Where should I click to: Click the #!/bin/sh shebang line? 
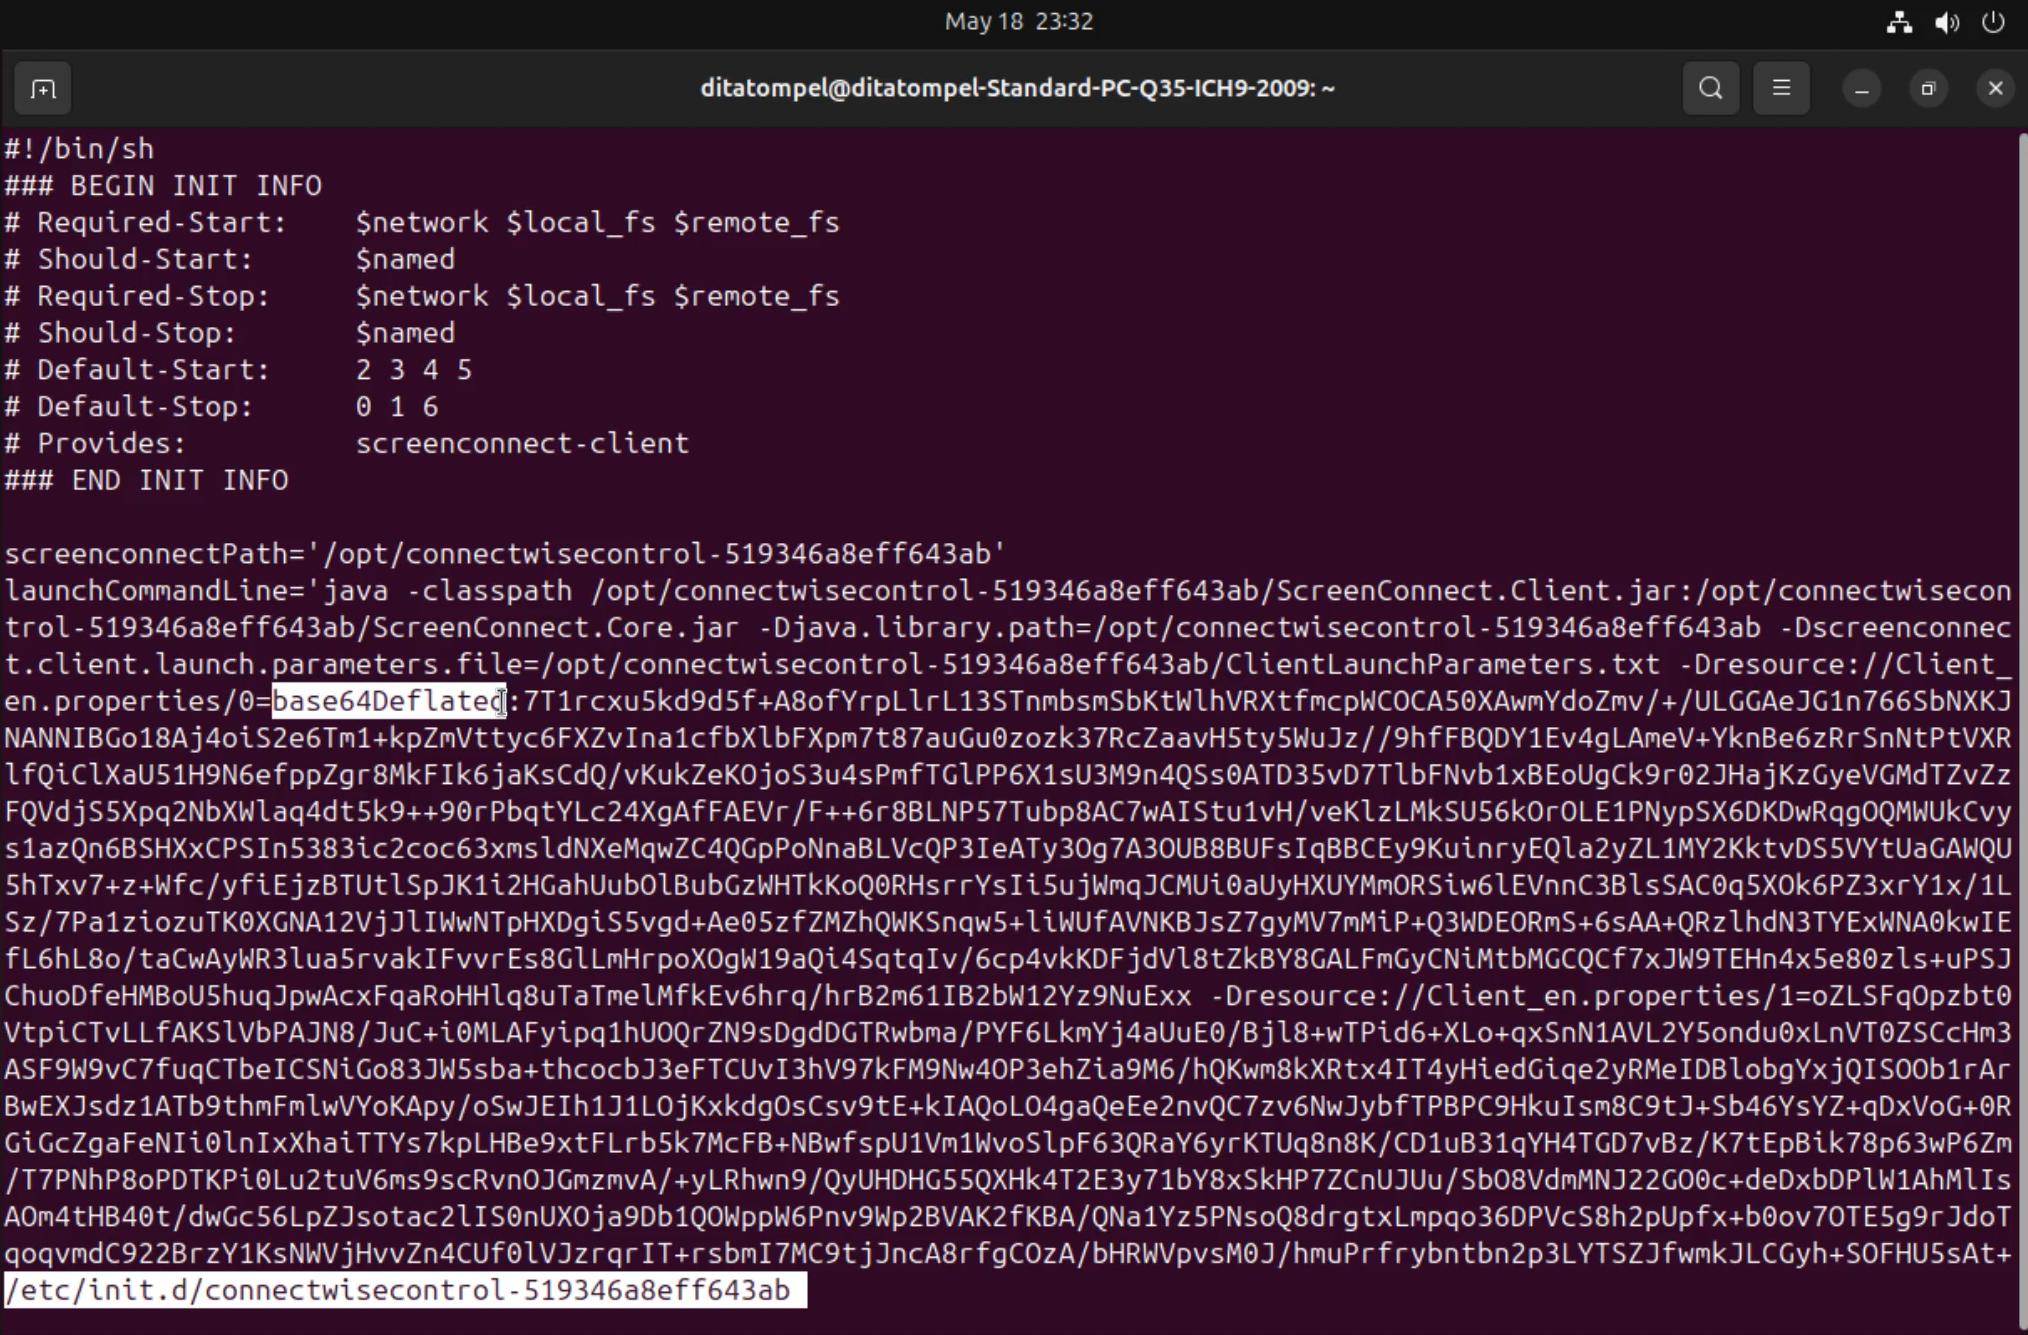[79, 149]
